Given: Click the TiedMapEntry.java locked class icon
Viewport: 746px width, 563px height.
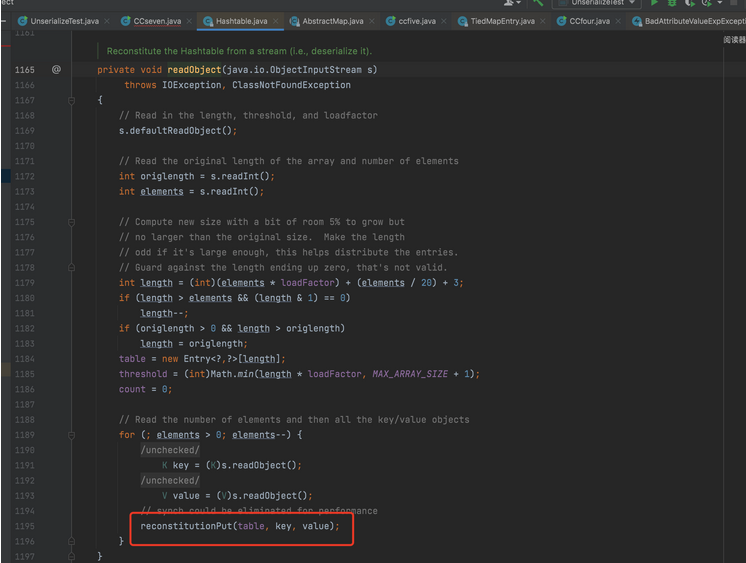Looking at the screenshot, I should point(462,21).
